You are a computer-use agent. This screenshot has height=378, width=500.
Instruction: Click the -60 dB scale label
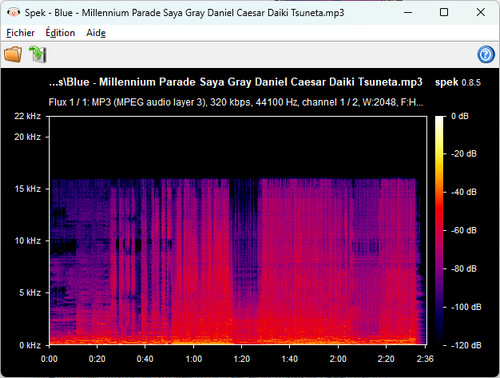(464, 230)
